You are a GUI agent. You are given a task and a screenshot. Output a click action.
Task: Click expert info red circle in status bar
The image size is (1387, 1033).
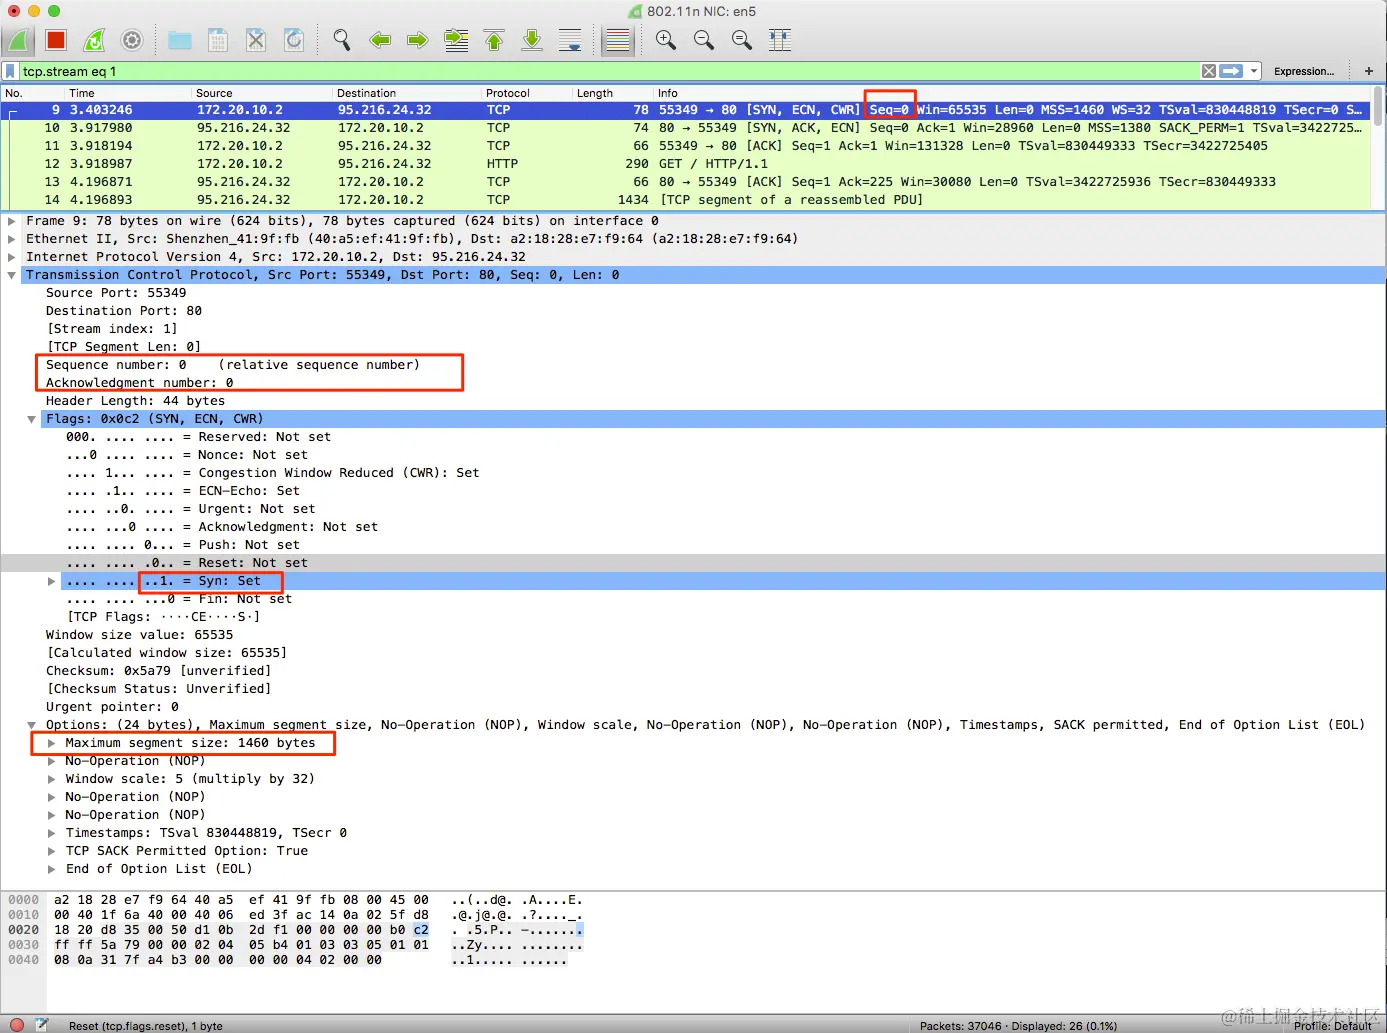point(17,1025)
